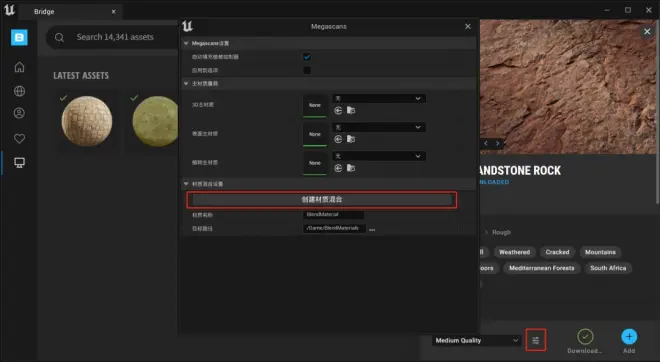Use selected asset arrow for 植物主材质
660x362 pixels.
point(338,168)
